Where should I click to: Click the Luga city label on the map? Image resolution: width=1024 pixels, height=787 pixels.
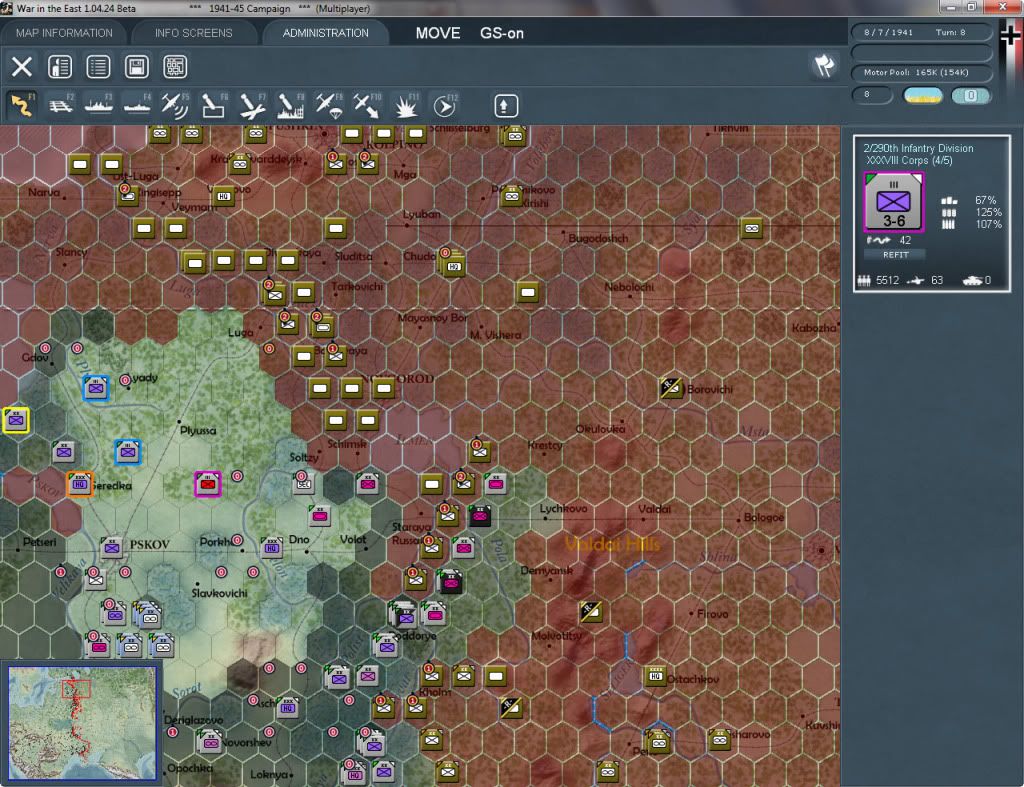tap(240, 332)
